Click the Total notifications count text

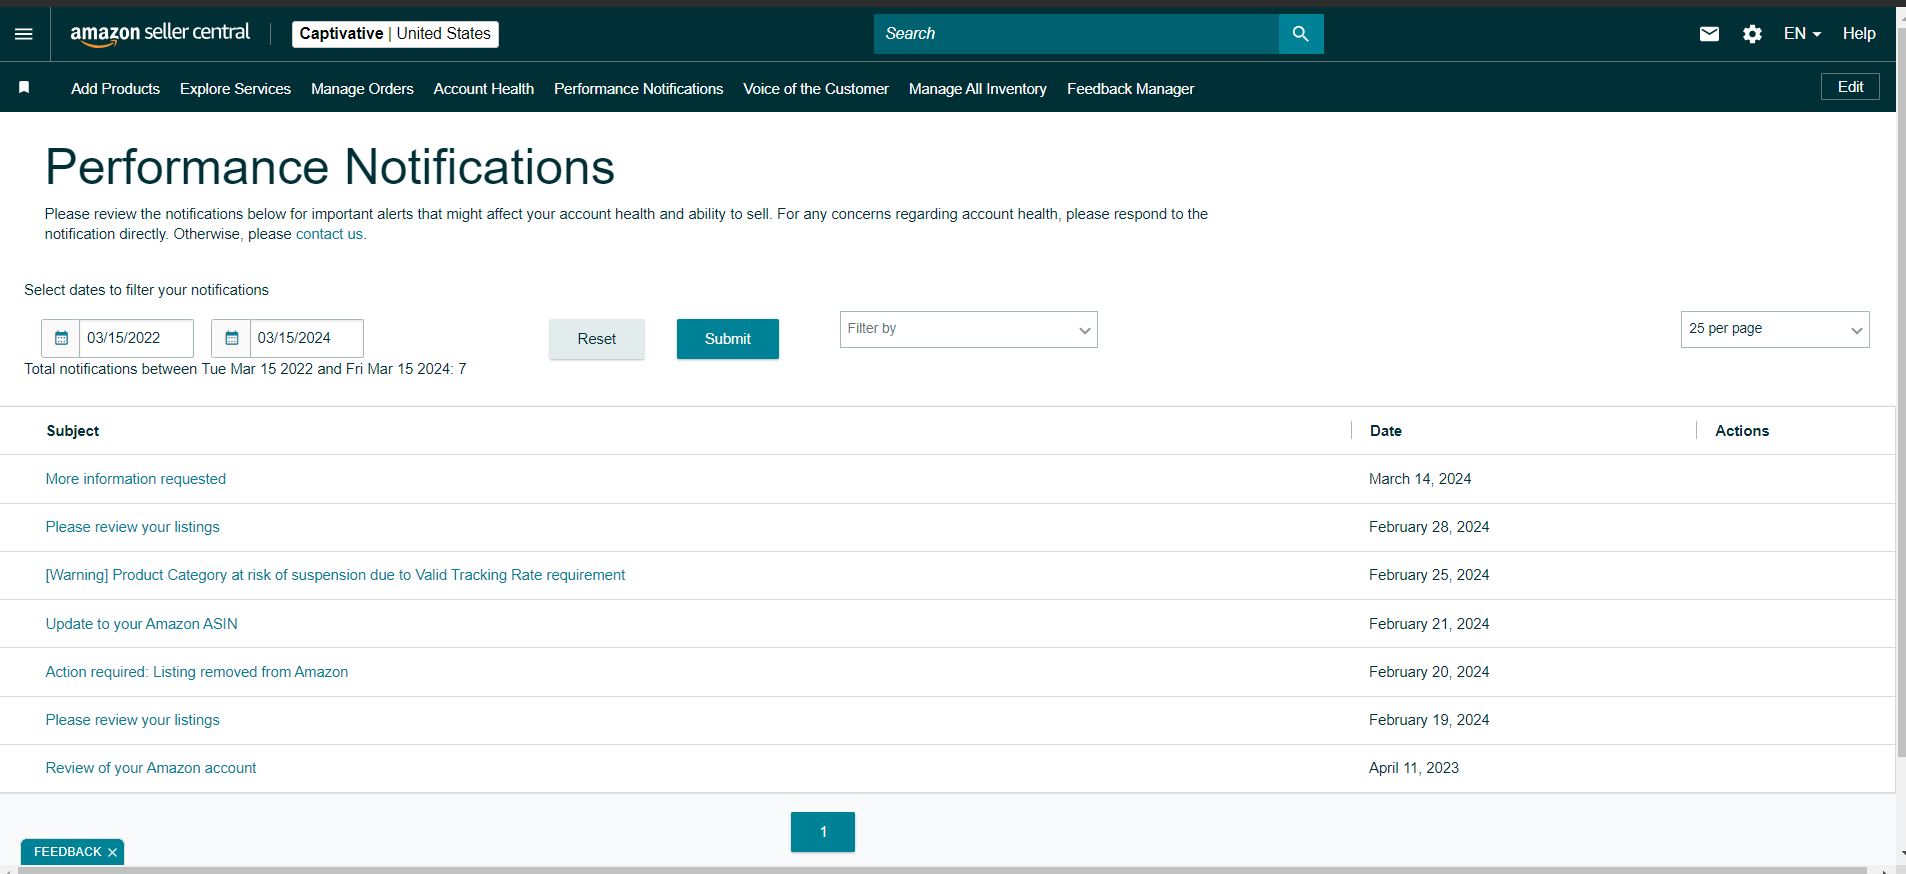coord(245,369)
